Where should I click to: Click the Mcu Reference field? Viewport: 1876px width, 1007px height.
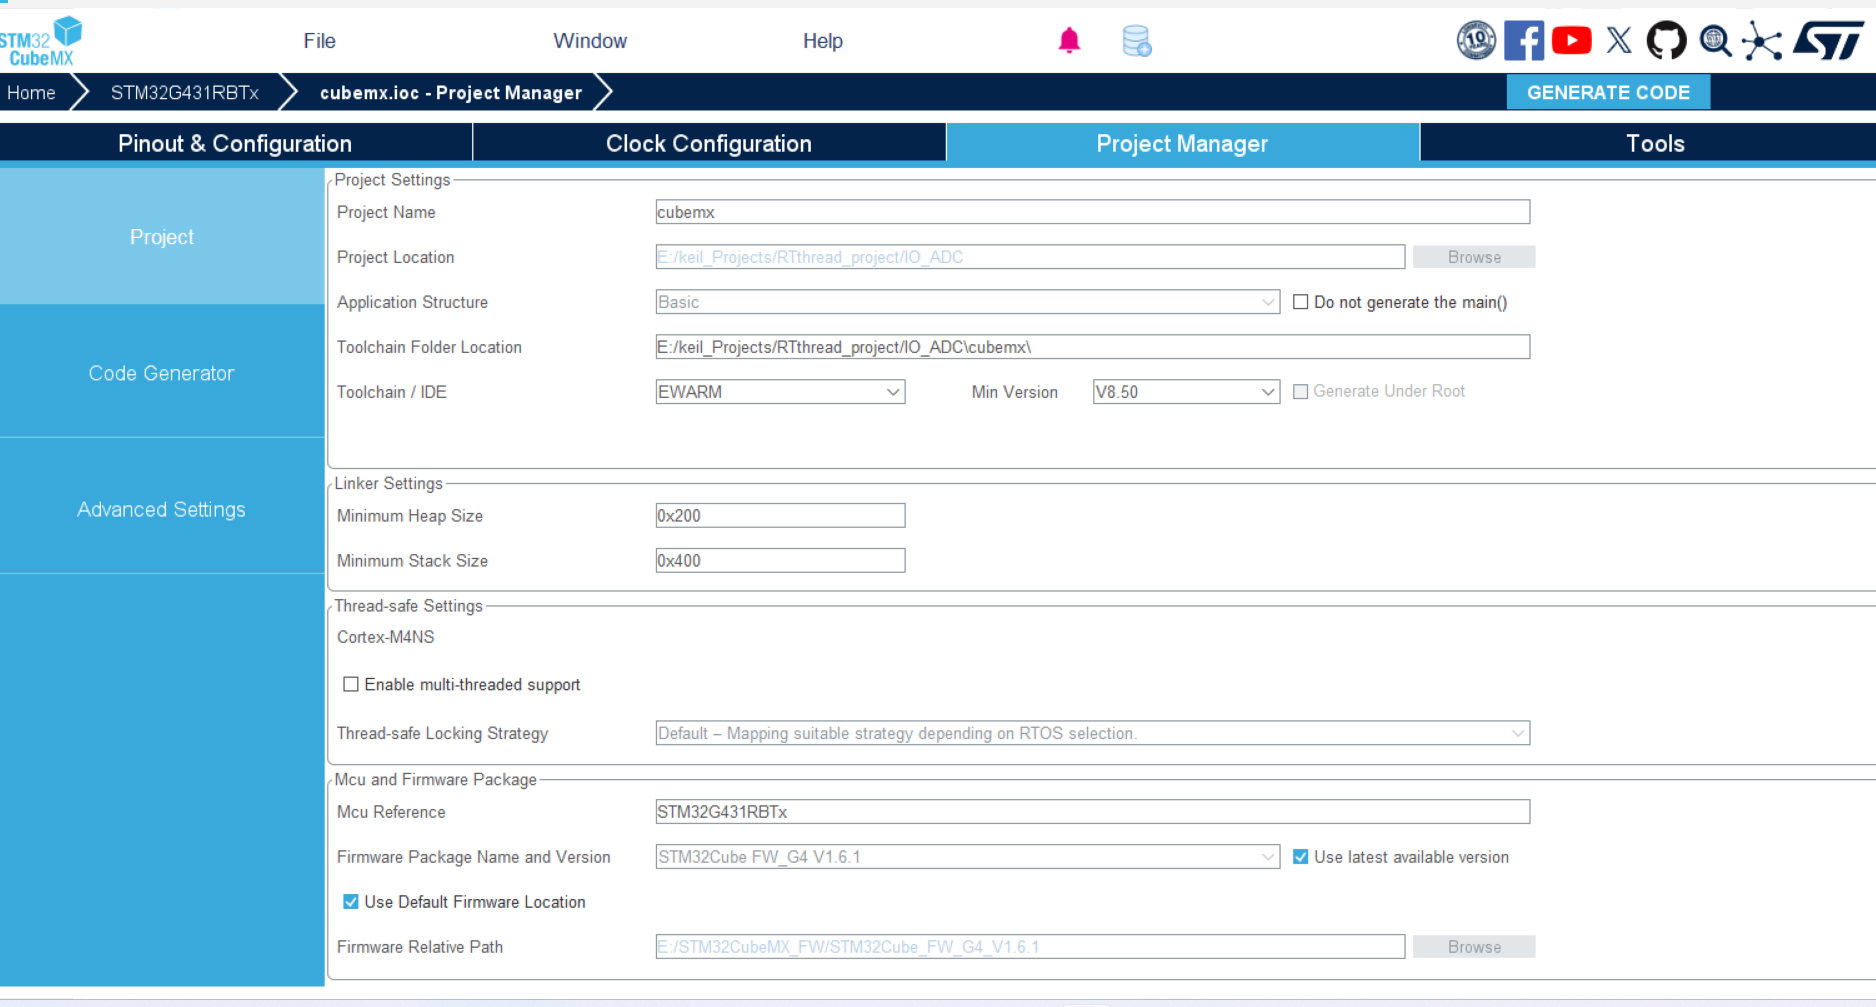(1092, 812)
